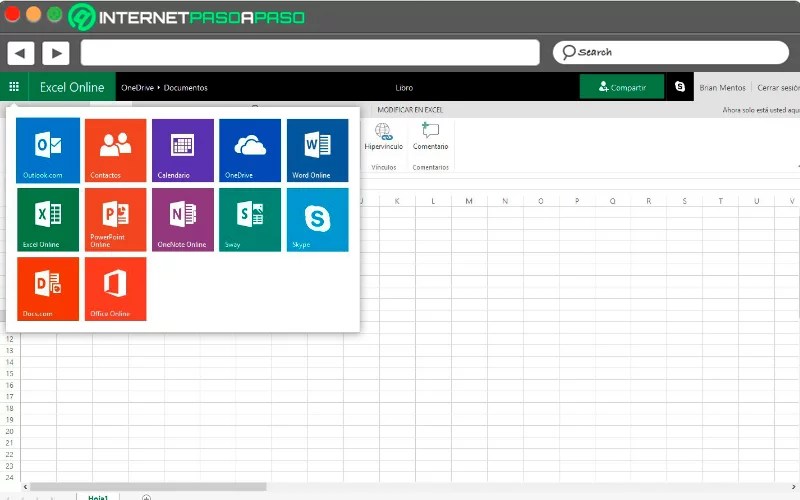Open OneNote Online tile

pyautogui.click(x=183, y=219)
